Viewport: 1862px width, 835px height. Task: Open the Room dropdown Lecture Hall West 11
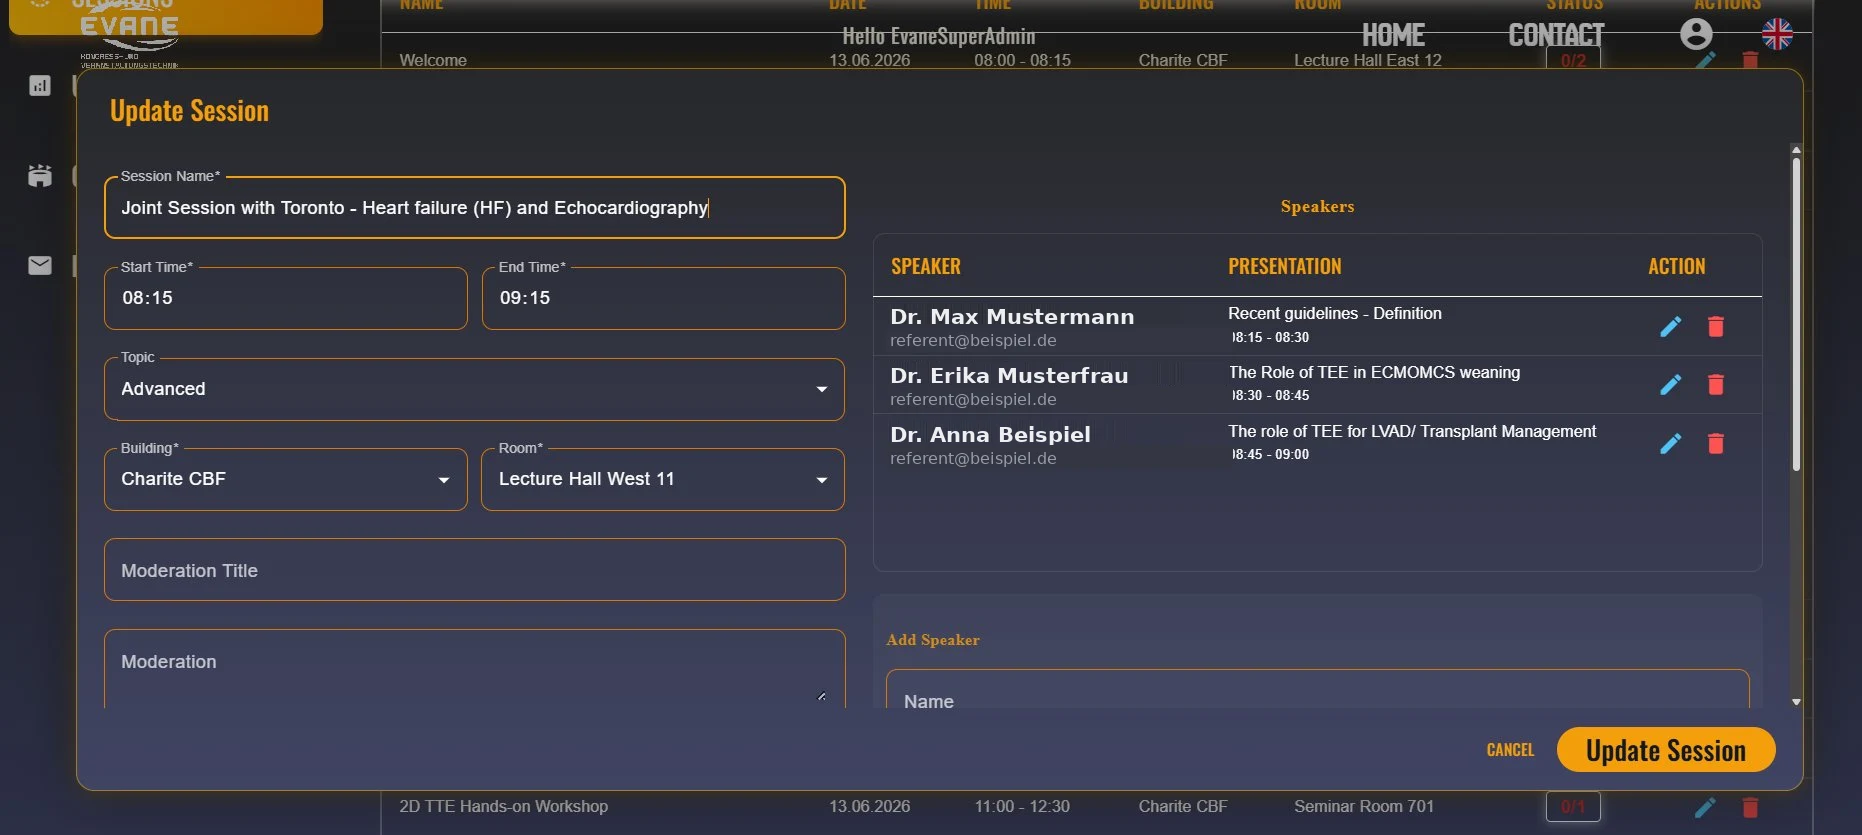pos(663,480)
